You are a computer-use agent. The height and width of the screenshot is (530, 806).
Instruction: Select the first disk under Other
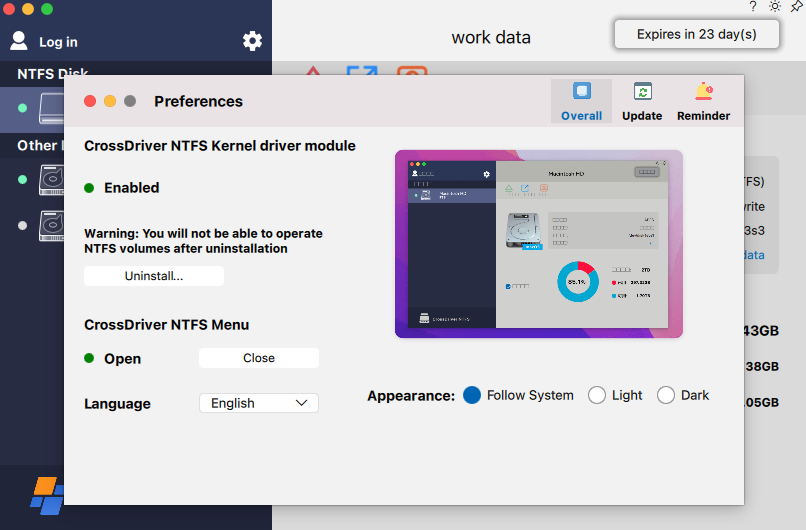52,180
